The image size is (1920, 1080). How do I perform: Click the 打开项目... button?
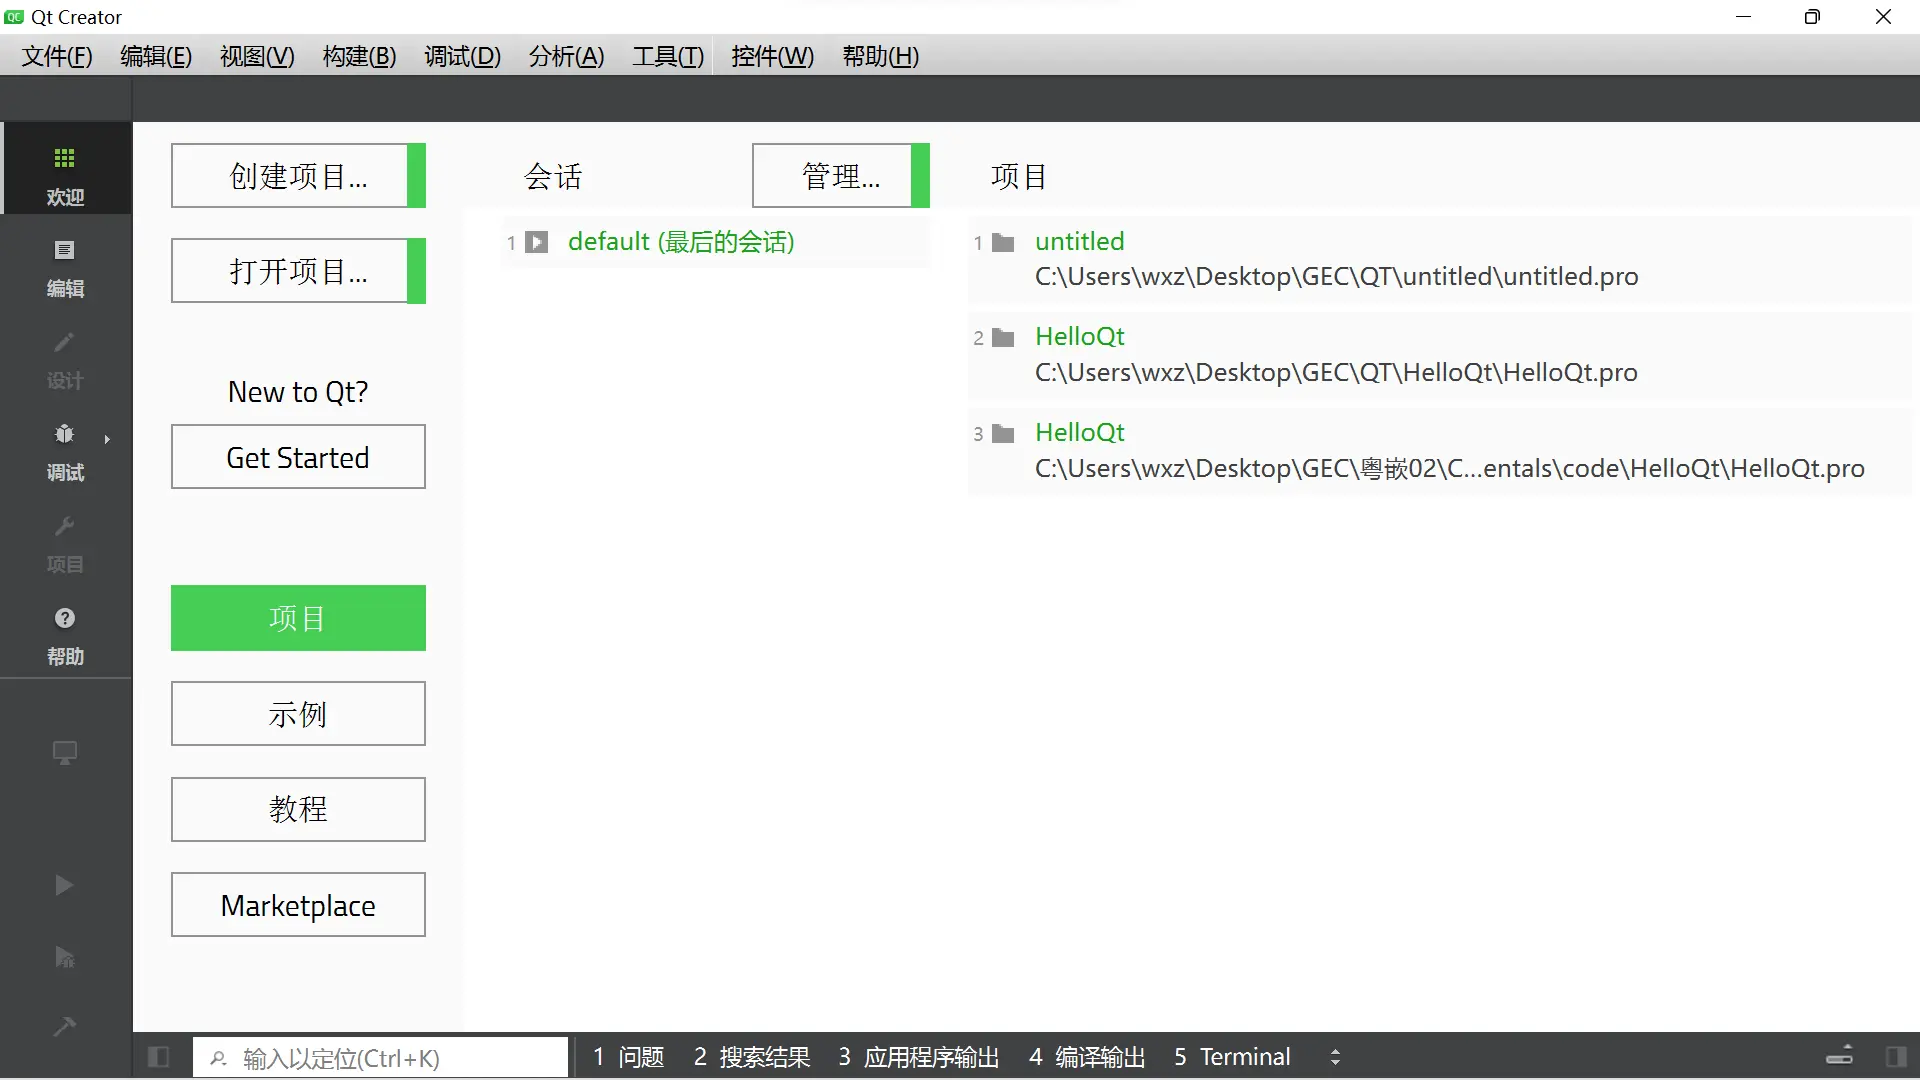pos(298,271)
